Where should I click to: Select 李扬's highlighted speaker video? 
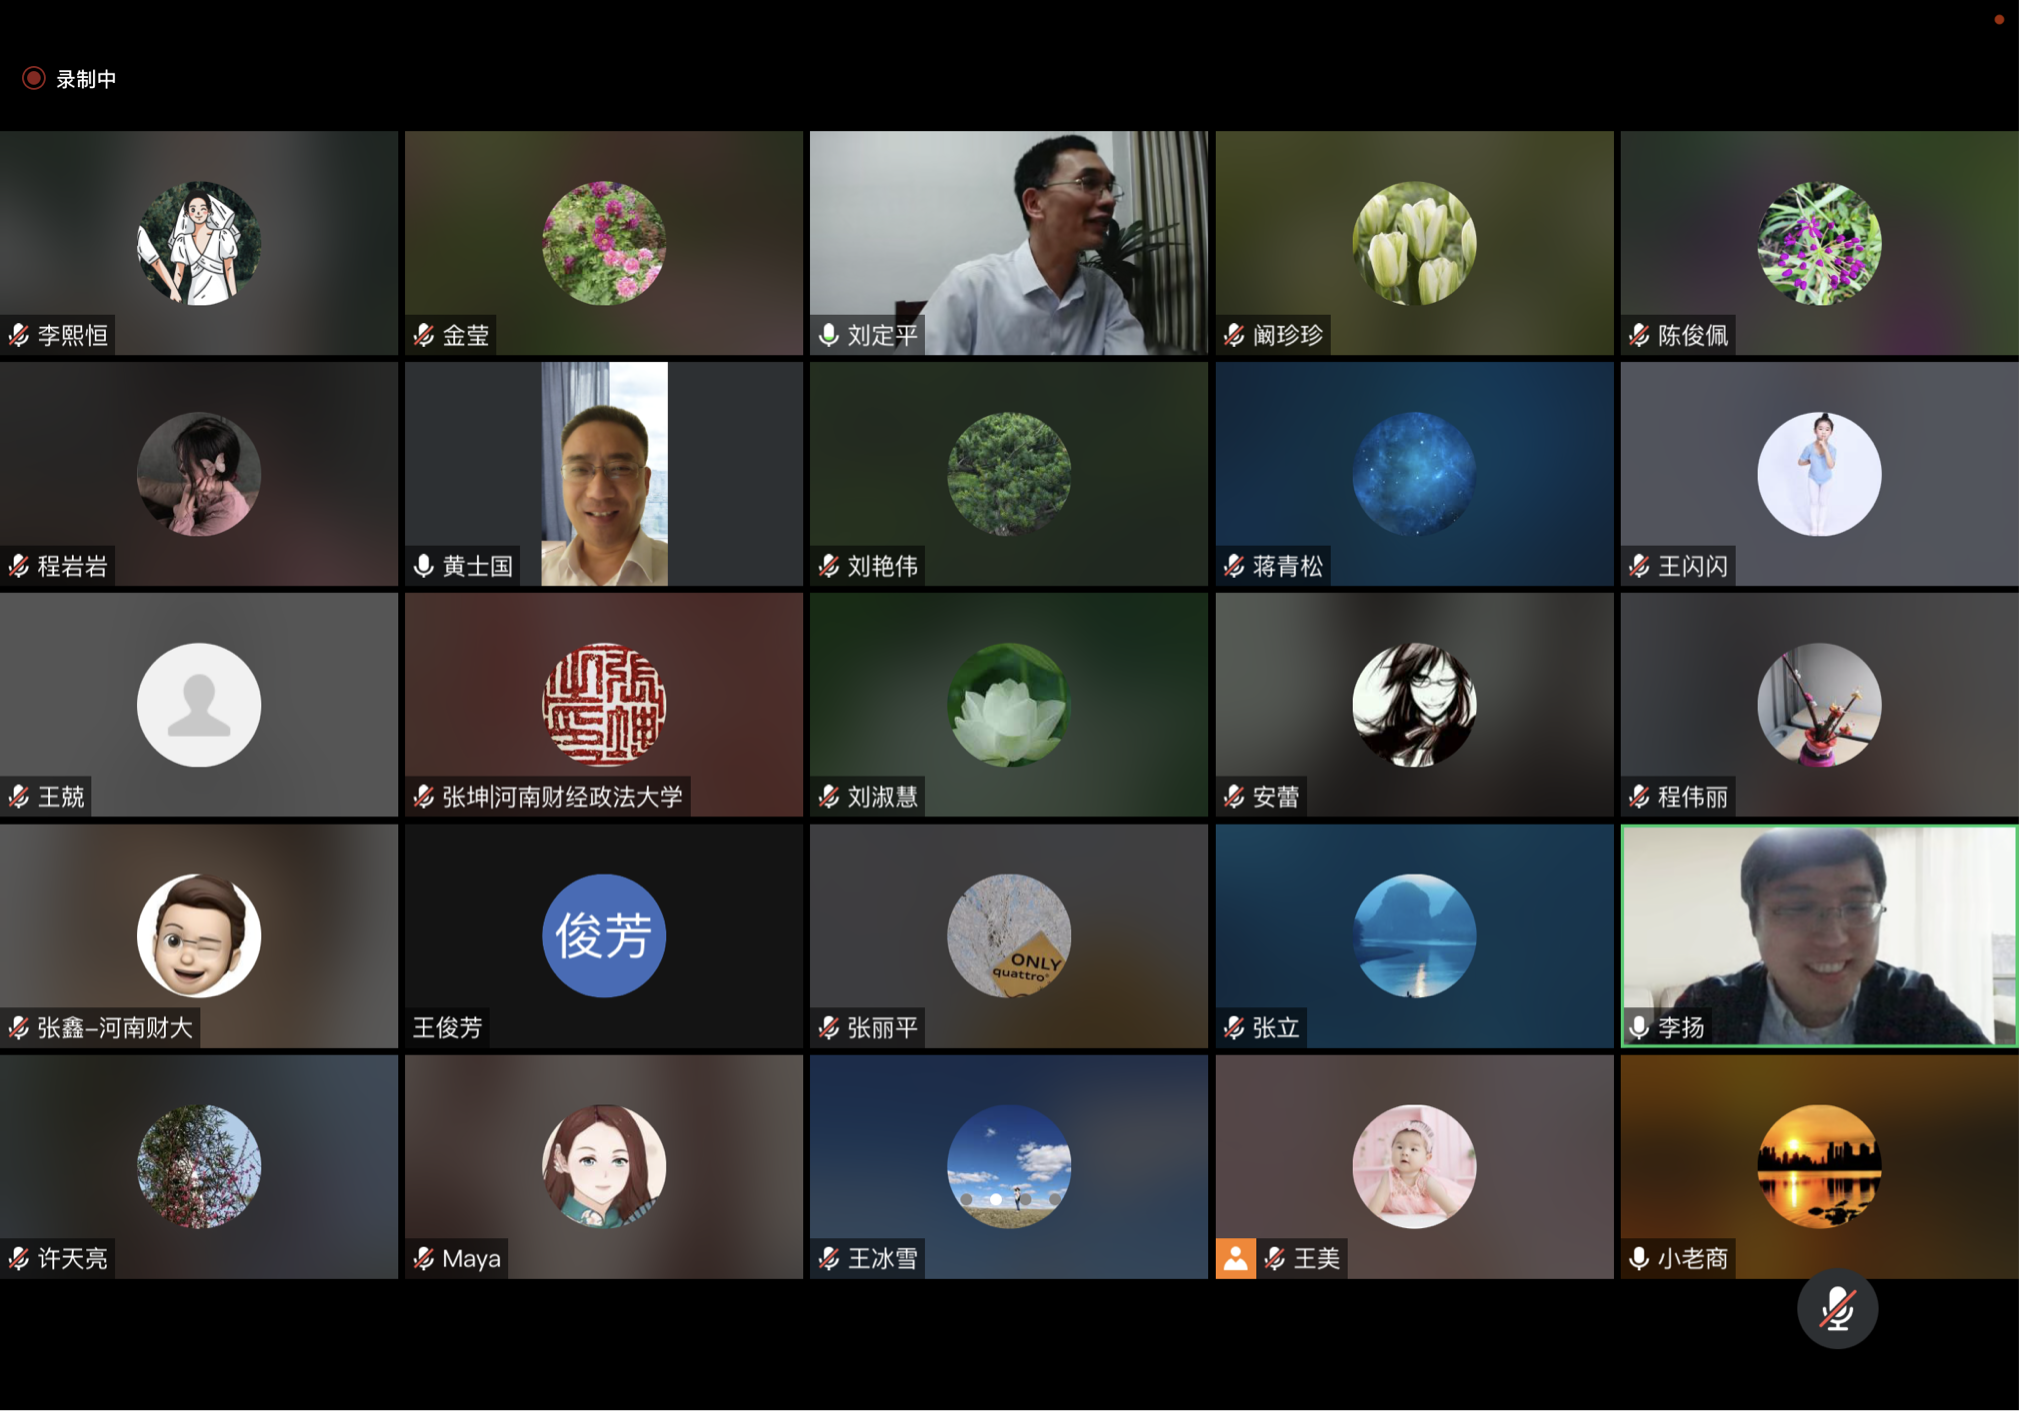[1819, 936]
